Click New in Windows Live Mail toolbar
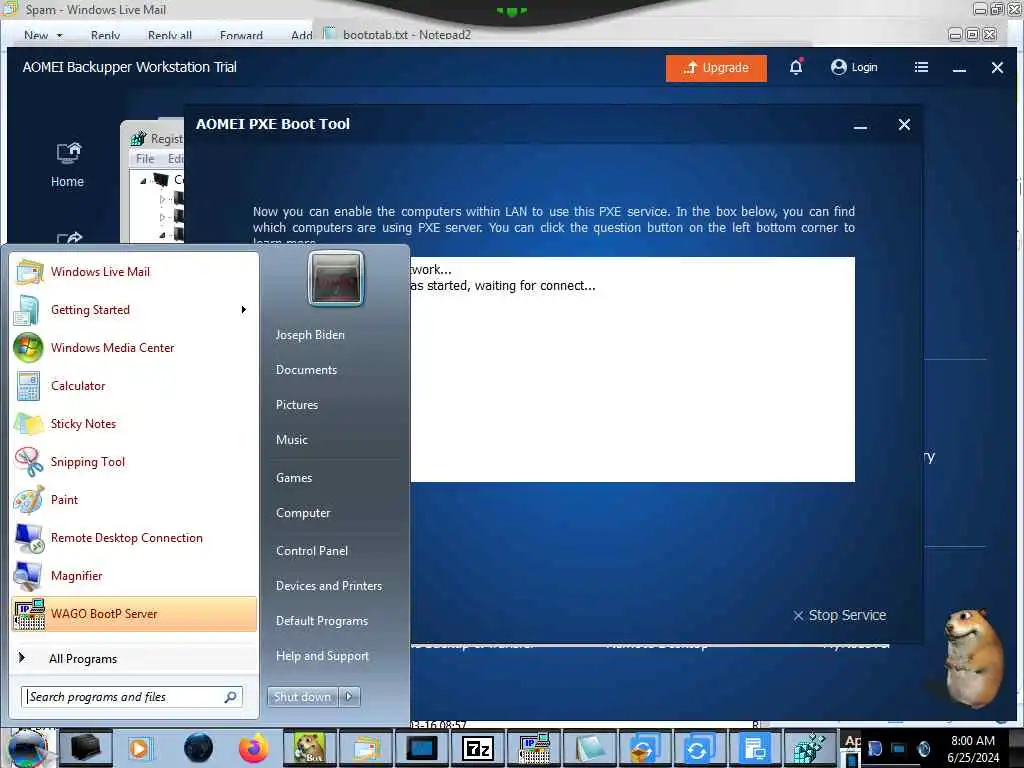The width and height of the screenshot is (1024, 768). [x=36, y=35]
